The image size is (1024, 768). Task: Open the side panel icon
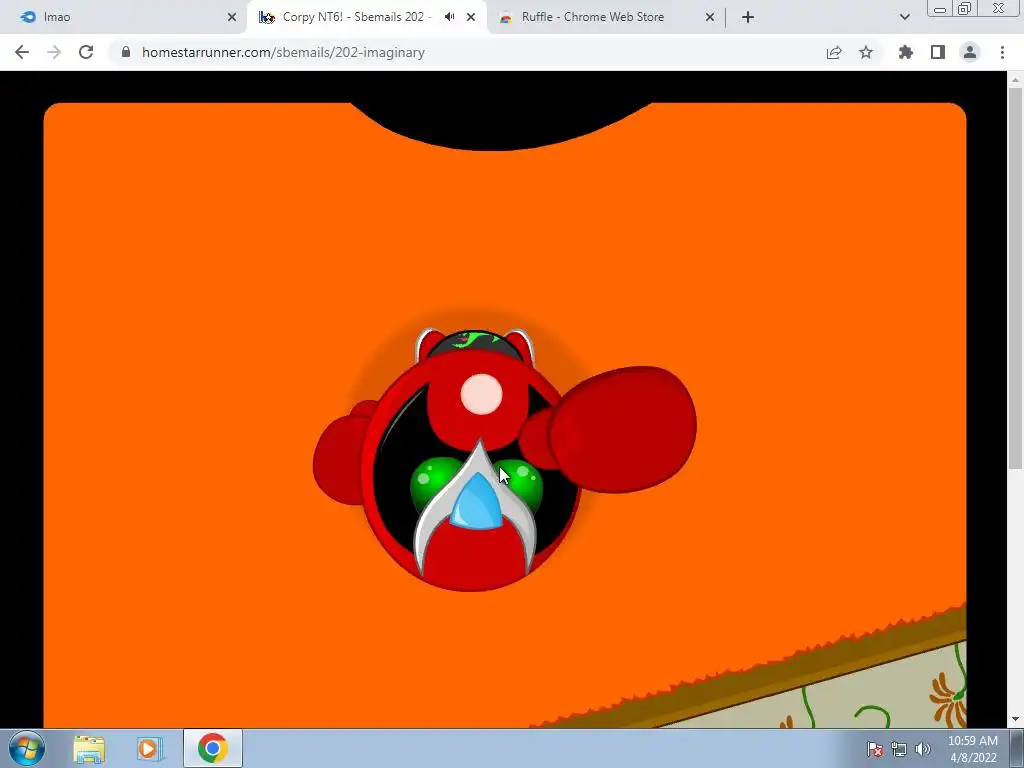tap(938, 52)
